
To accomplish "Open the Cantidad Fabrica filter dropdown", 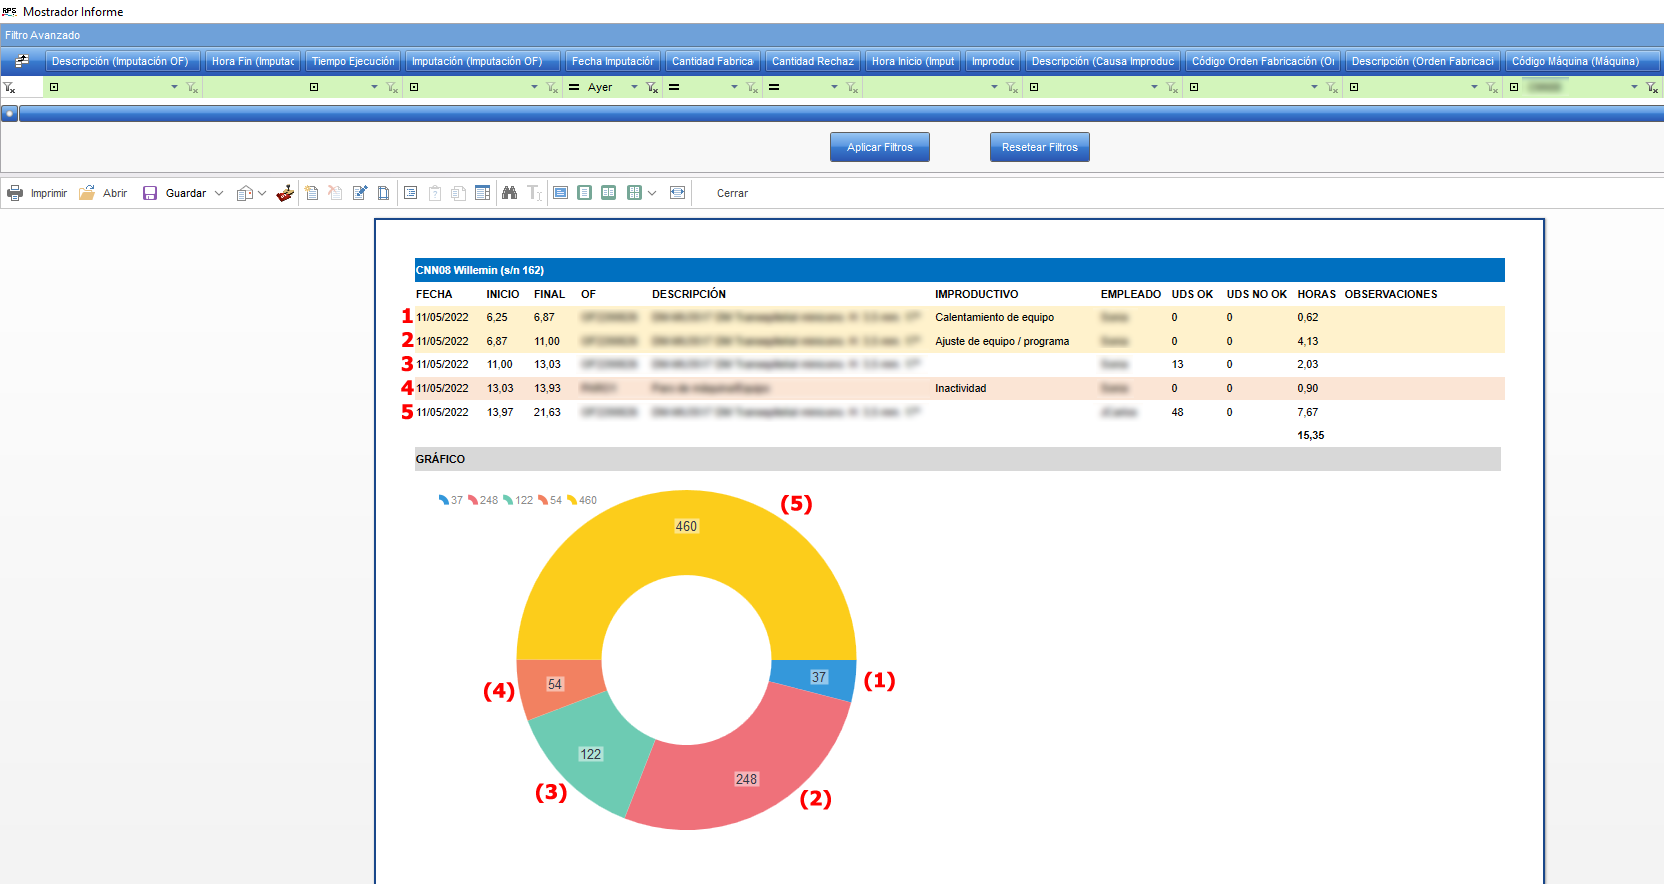I will click(x=734, y=87).
